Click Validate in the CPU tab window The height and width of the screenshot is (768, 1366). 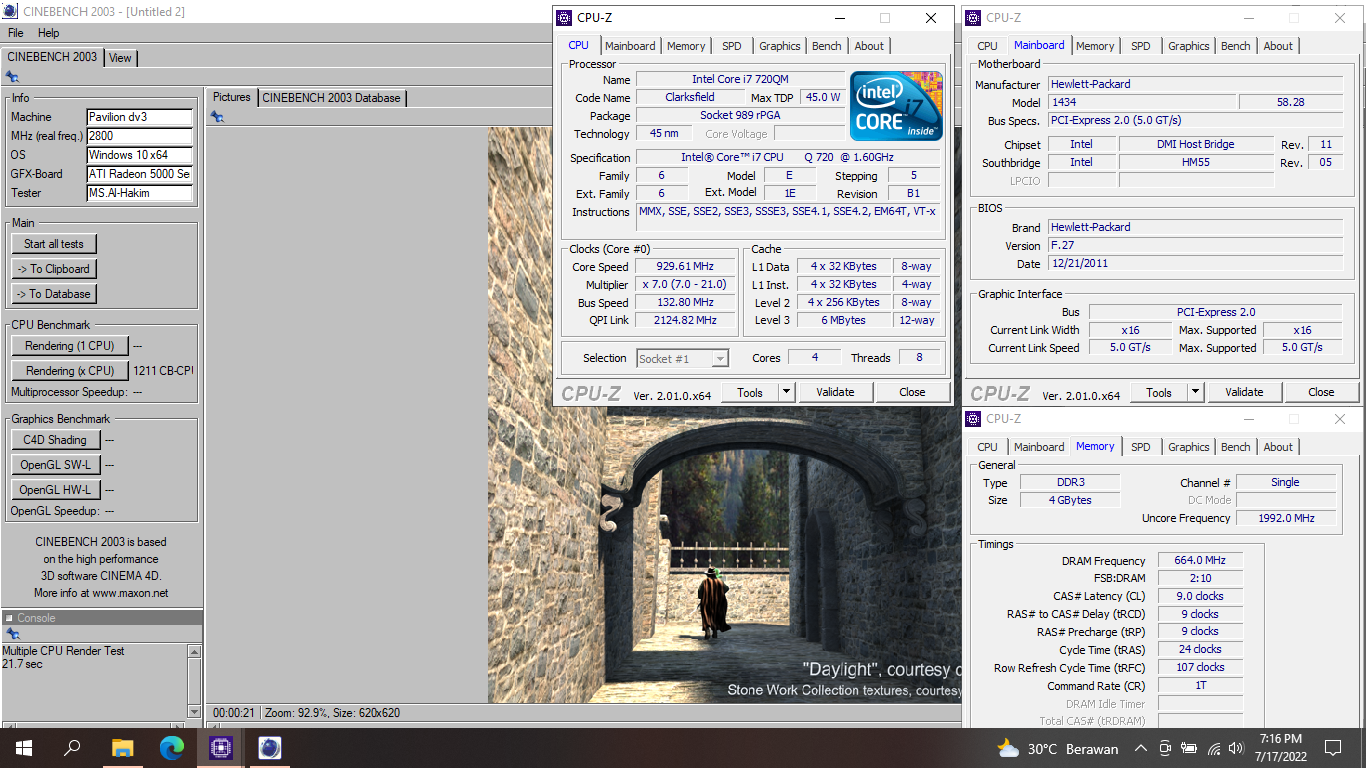(835, 393)
